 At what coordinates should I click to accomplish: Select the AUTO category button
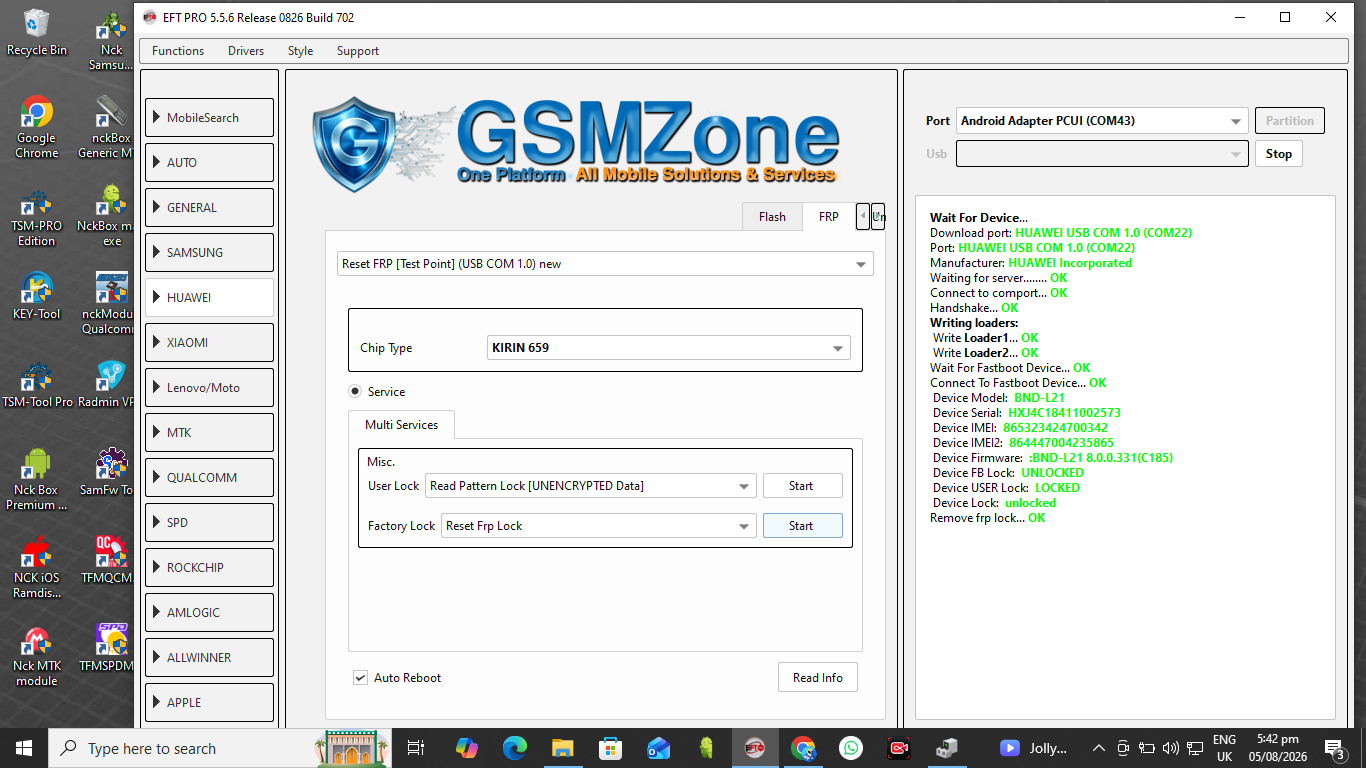(x=209, y=162)
